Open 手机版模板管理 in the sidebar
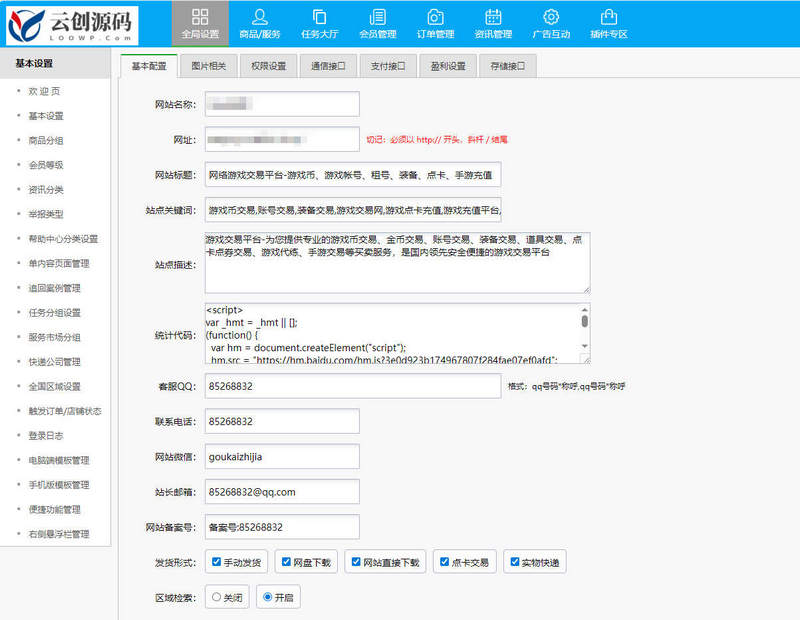 coord(59,485)
